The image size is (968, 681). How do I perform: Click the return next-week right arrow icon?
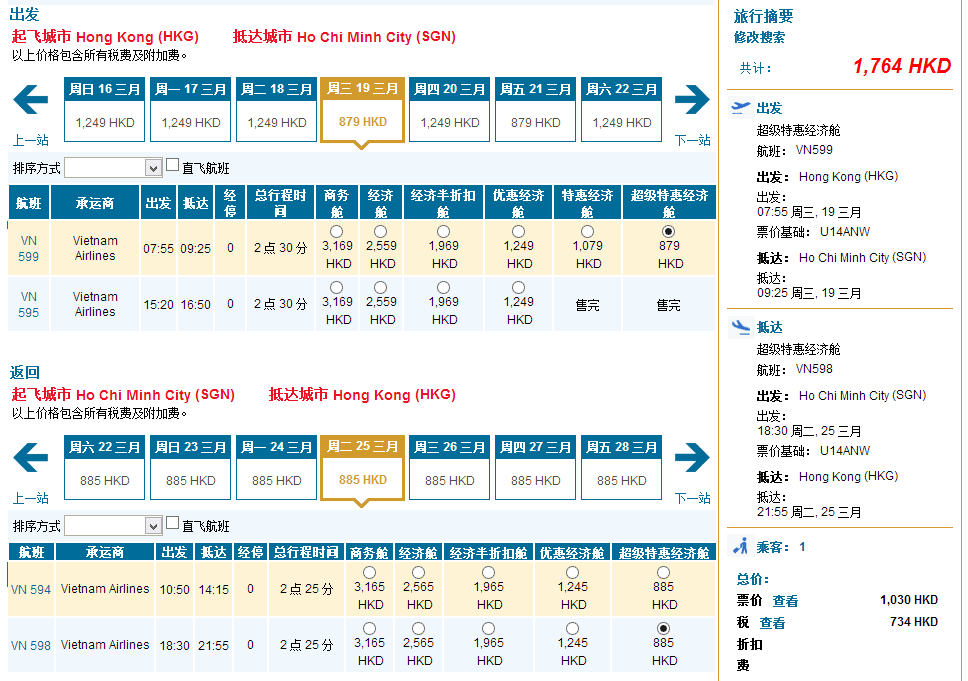pyautogui.click(x=692, y=458)
